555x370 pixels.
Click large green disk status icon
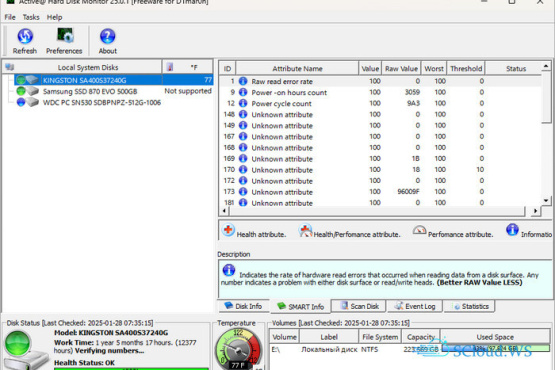click(x=17, y=343)
